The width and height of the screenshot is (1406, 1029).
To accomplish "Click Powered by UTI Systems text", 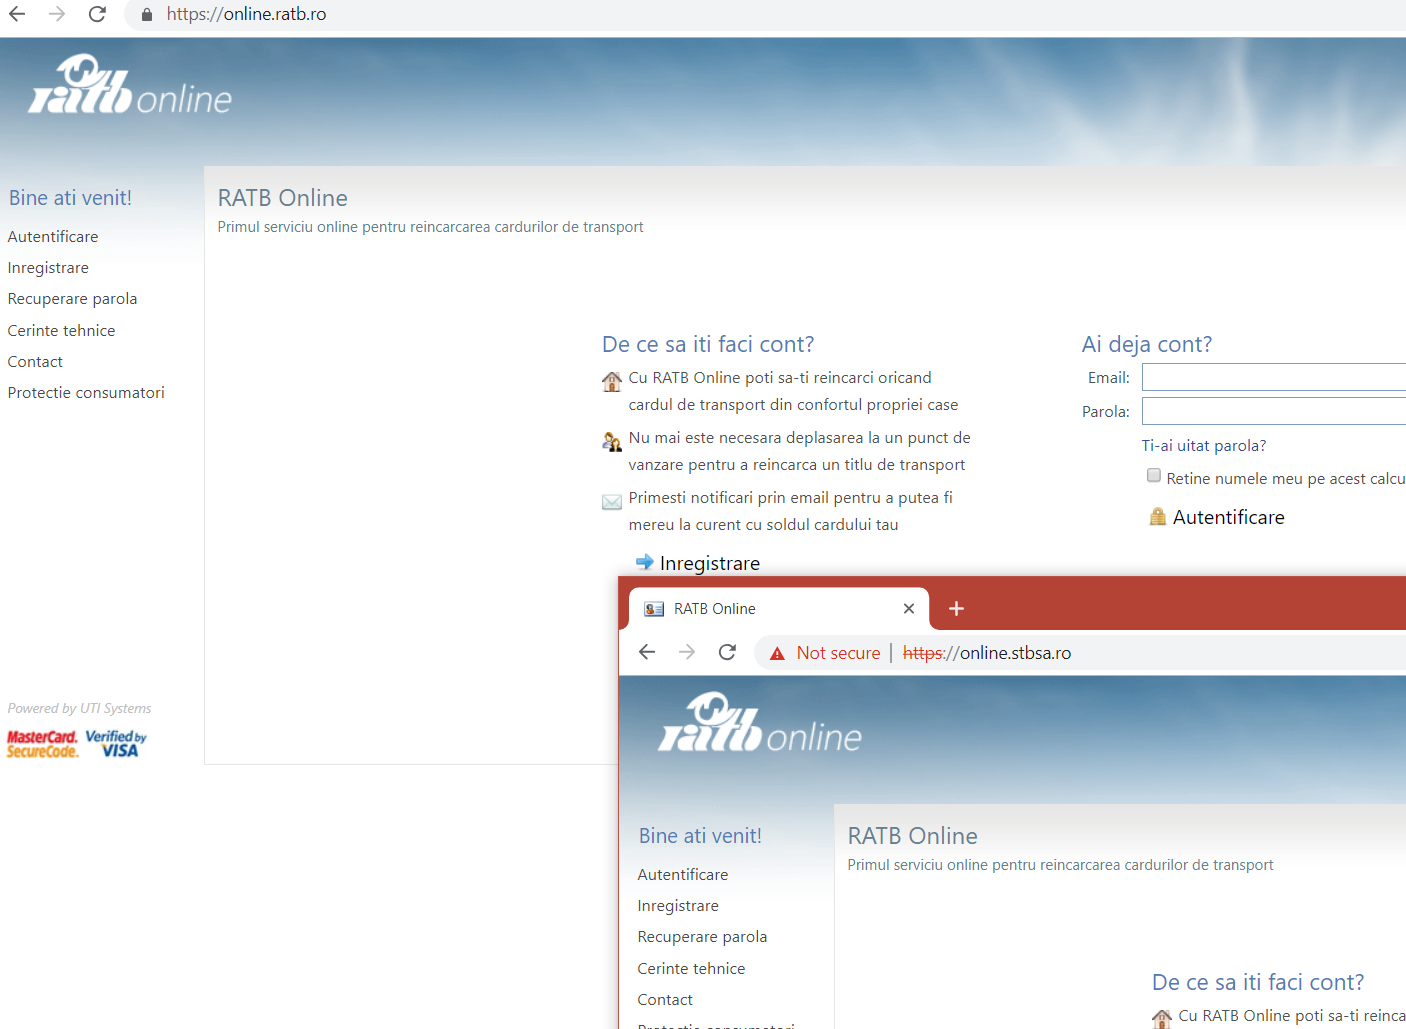I will pyautogui.click(x=79, y=709).
